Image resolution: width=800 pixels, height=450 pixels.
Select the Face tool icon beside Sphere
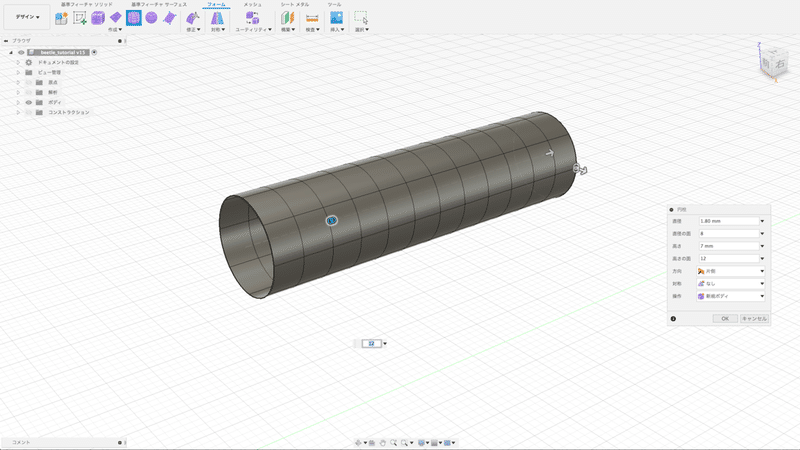169,18
